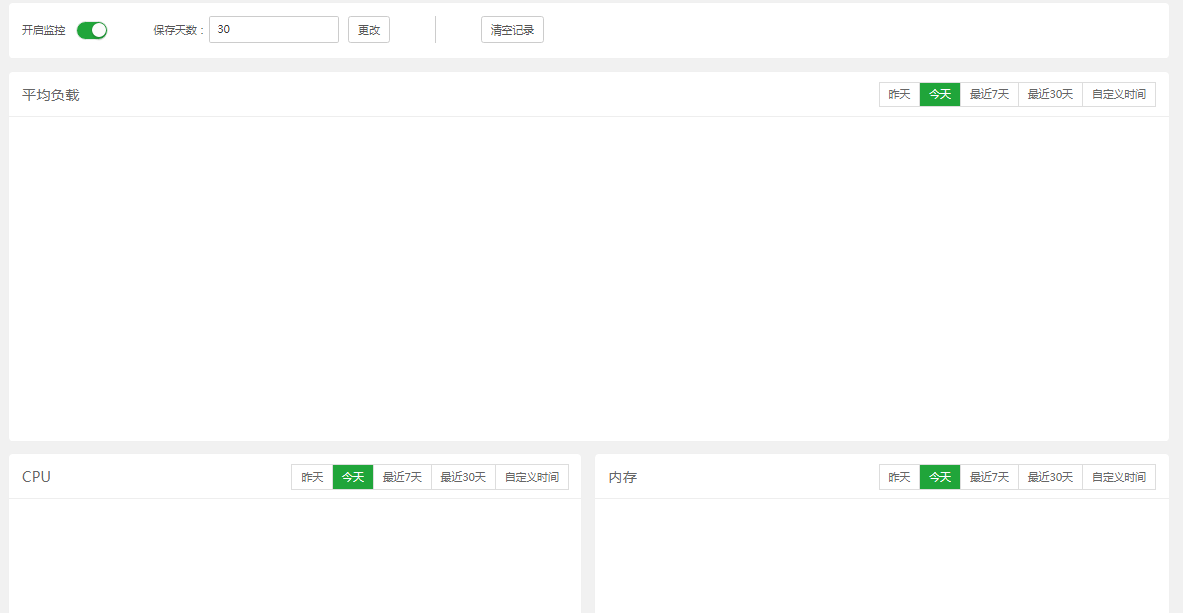Click inside the 保存天数 input field
The width and height of the screenshot is (1183, 613).
tap(273, 29)
